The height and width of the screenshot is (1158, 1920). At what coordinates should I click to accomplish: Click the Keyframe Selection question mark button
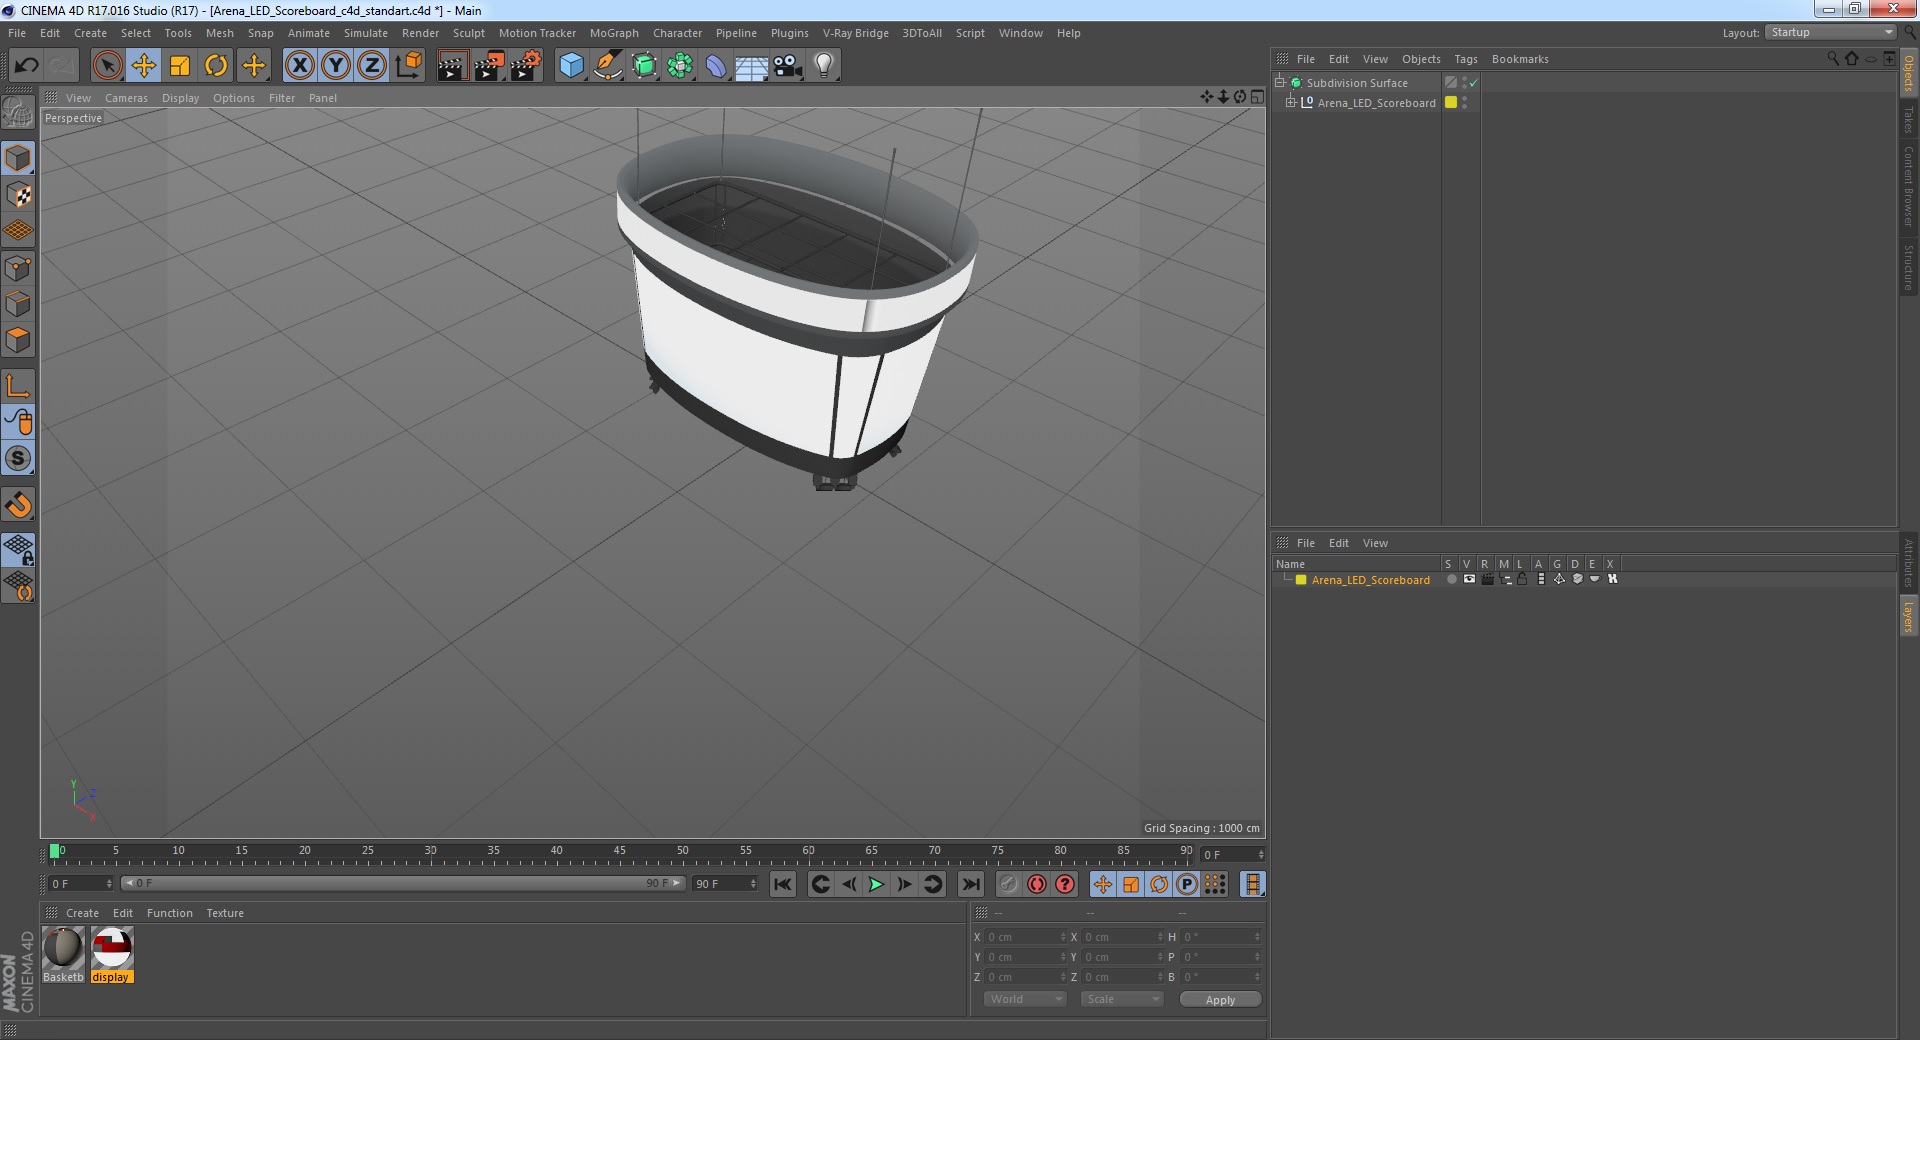(x=1065, y=884)
